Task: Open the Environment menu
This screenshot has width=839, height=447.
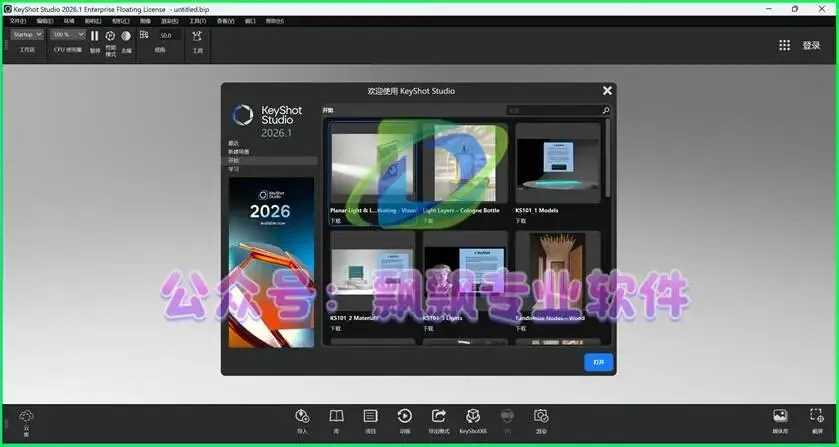Action: coord(70,21)
